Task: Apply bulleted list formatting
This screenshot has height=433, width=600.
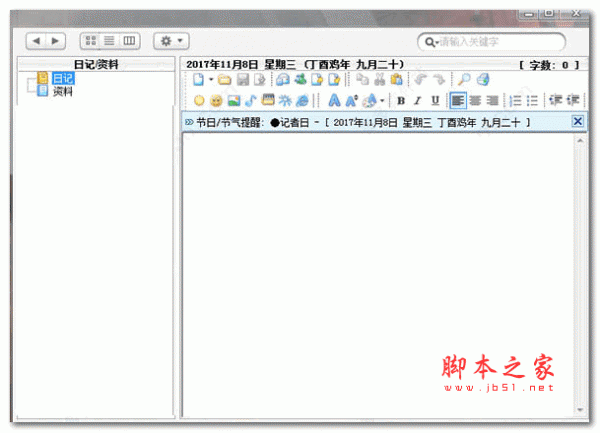Action: point(532,101)
